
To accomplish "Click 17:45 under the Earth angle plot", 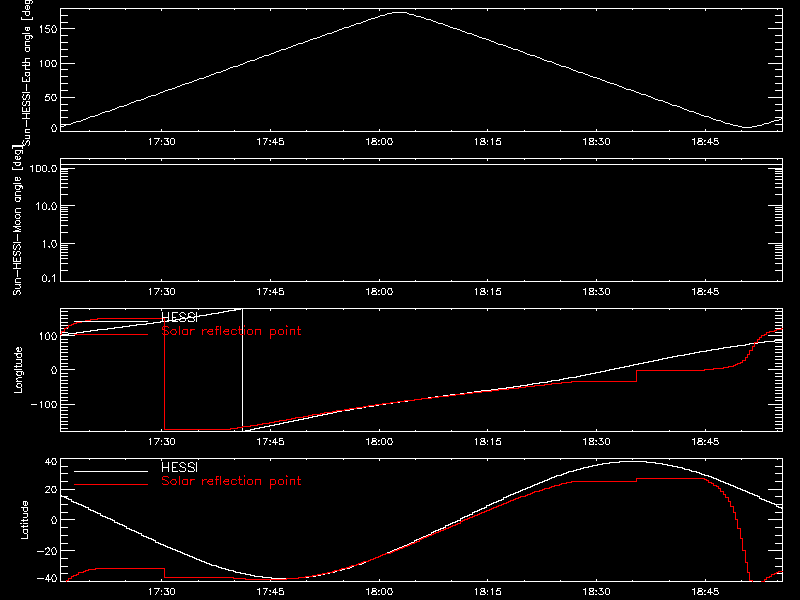I will coord(270,142).
